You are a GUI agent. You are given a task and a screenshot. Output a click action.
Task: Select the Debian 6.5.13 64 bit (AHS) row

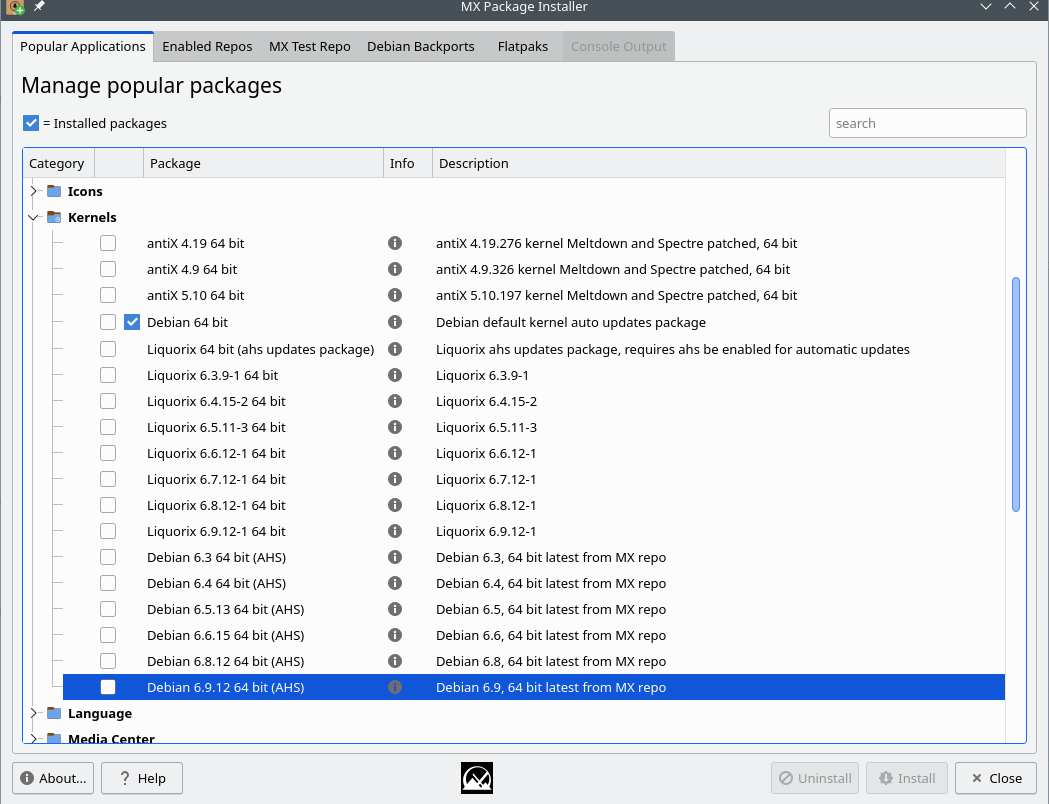pyautogui.click(x=534, y=609)
